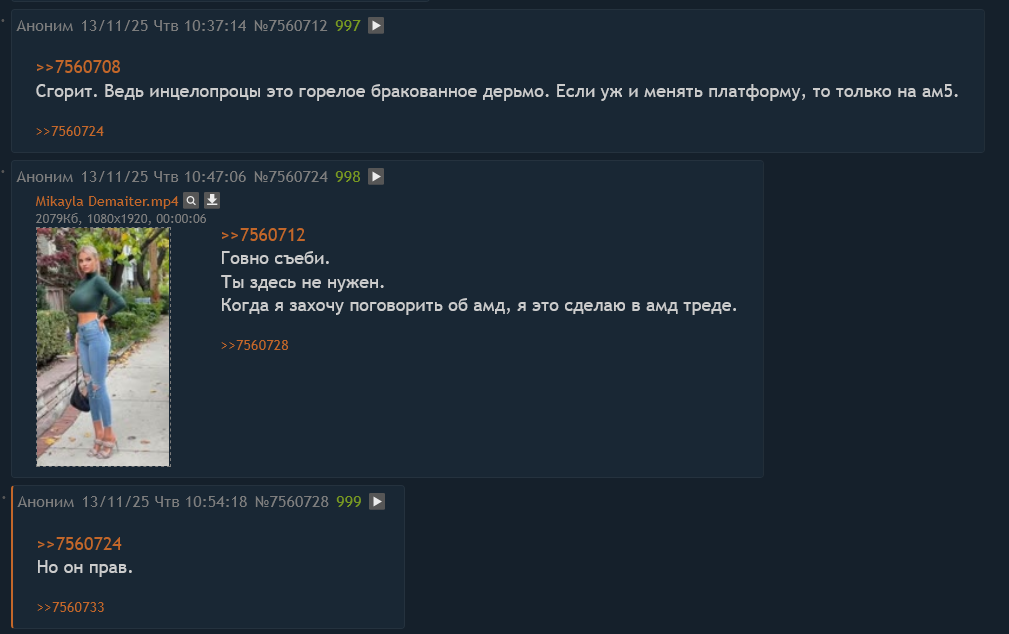The height and width of the screenshot is (634, 1009).
Task: Open the video thumbnail preview
Action: coord(103,347)
